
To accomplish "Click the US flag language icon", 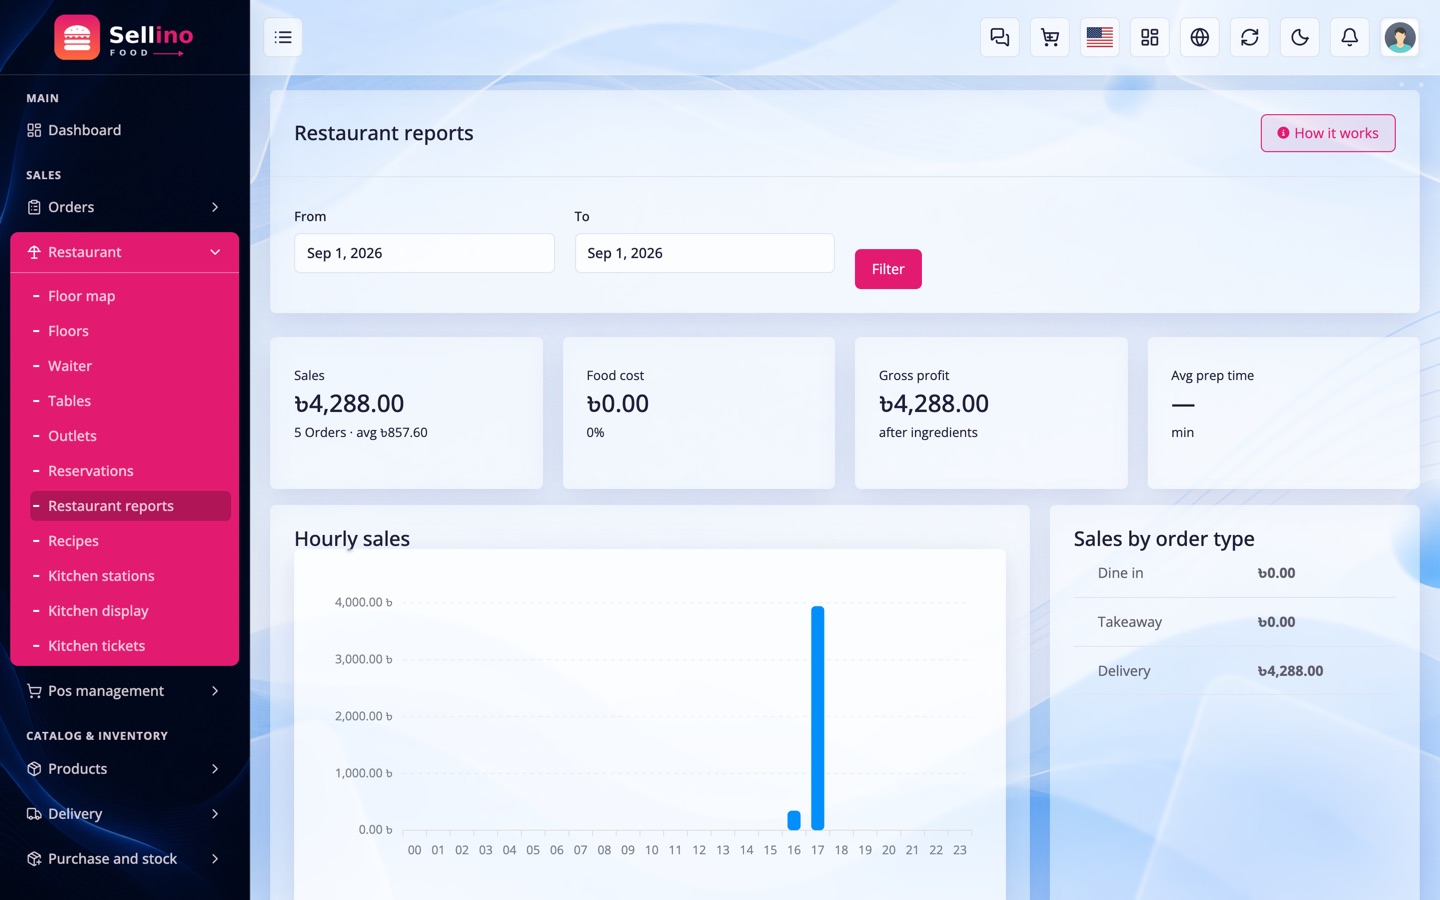I will click(x=1100, y=37).
